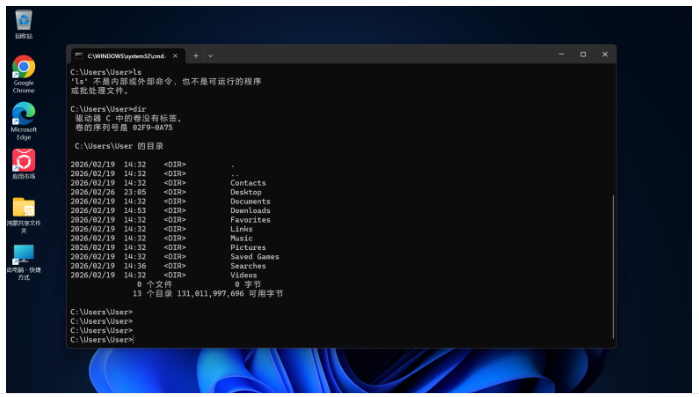Click the last command prompt line
Image resolution: width=699 pixels, height=397 pixels.
click(102, 340)
